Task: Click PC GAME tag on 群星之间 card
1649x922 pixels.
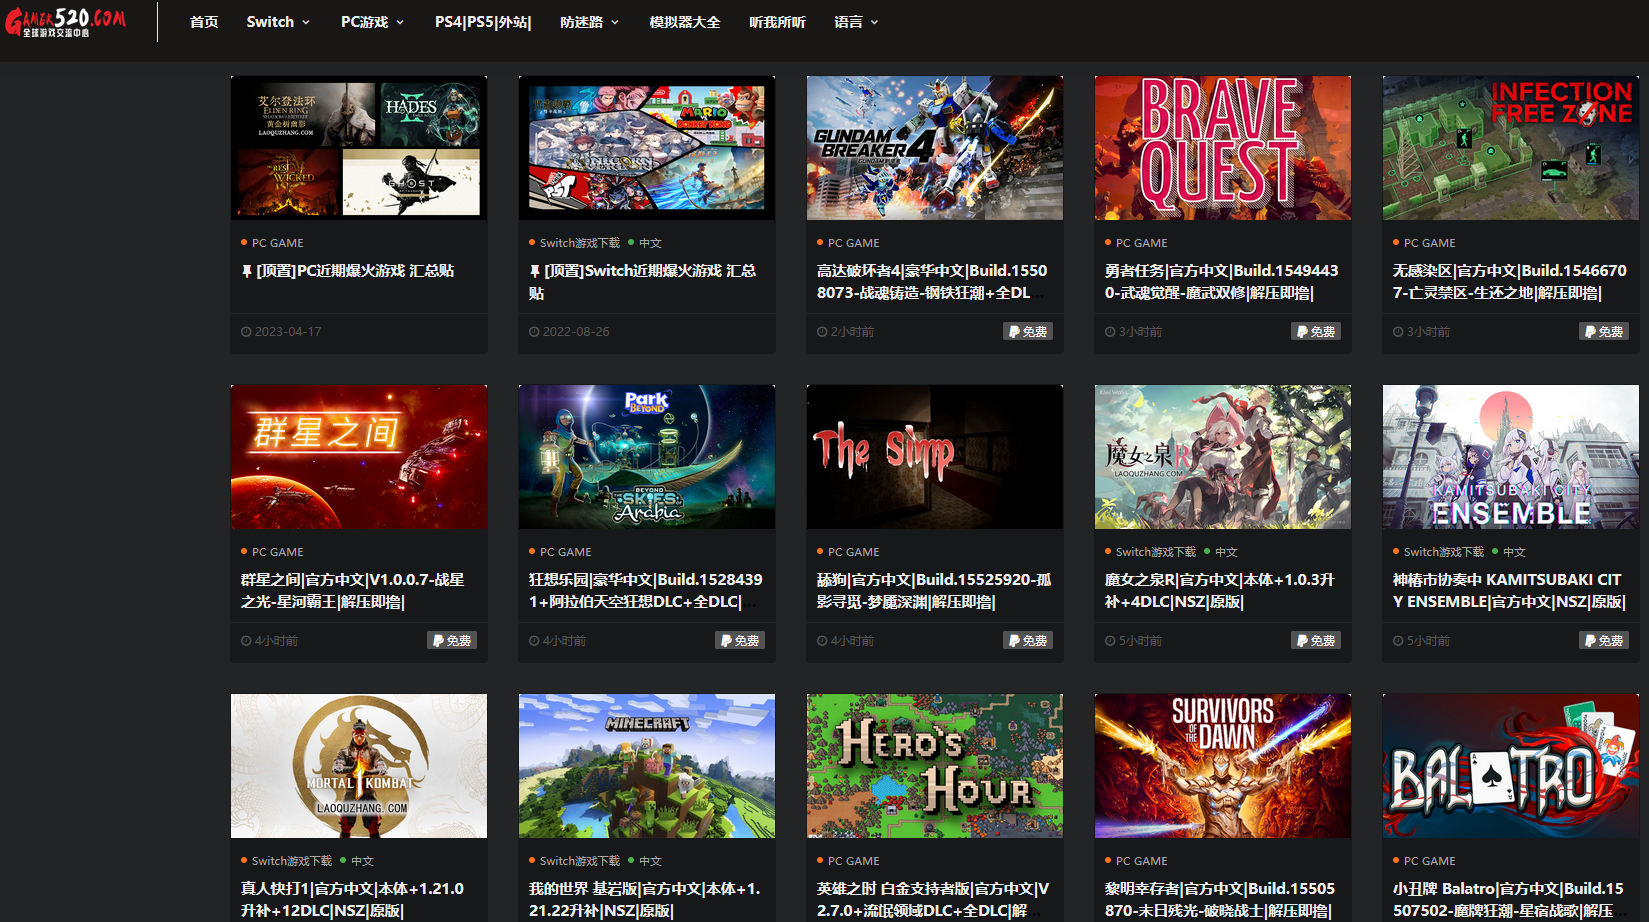Action: [277, 552]
